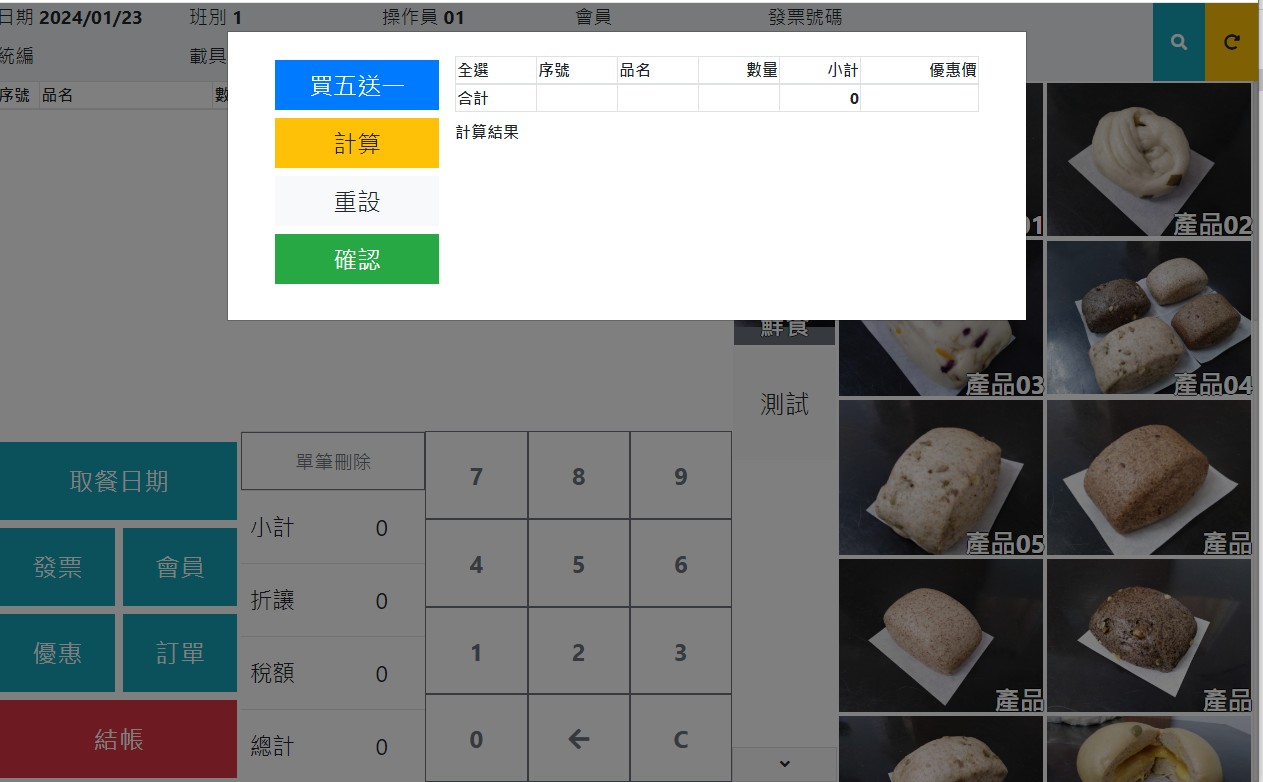Image resolution: width=1263 pixels, height=782 pixels.
Task: Tap keypad number 4
Action: tap(476, 564)
